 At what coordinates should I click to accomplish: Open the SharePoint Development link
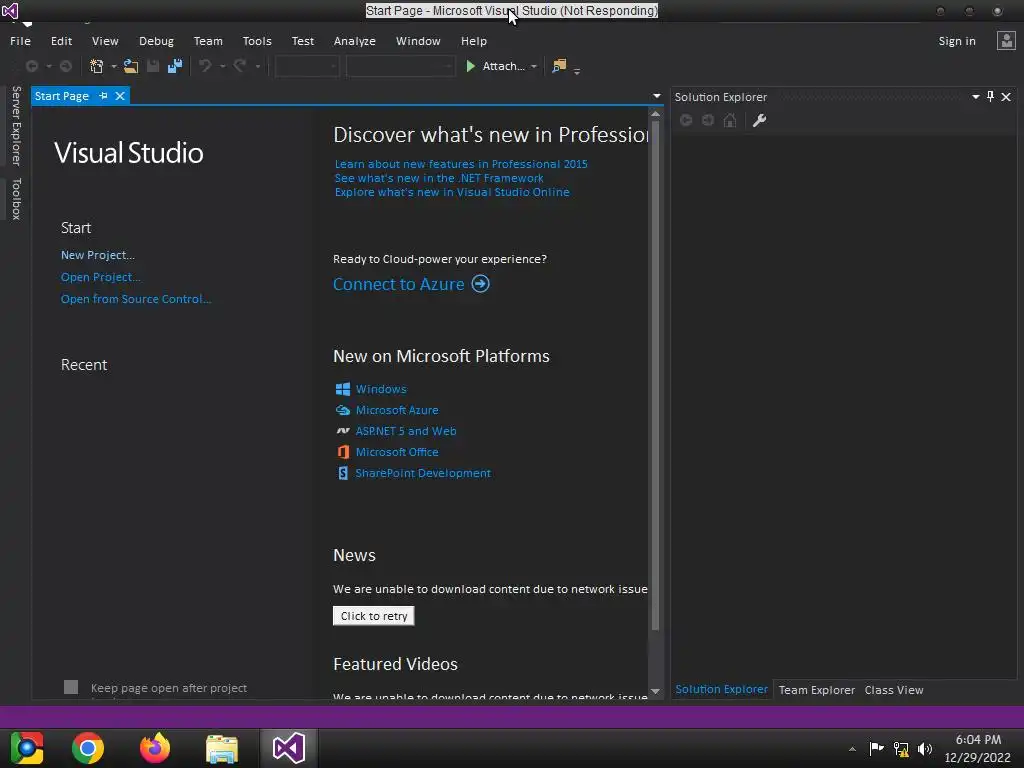click(x=423, y=473)
